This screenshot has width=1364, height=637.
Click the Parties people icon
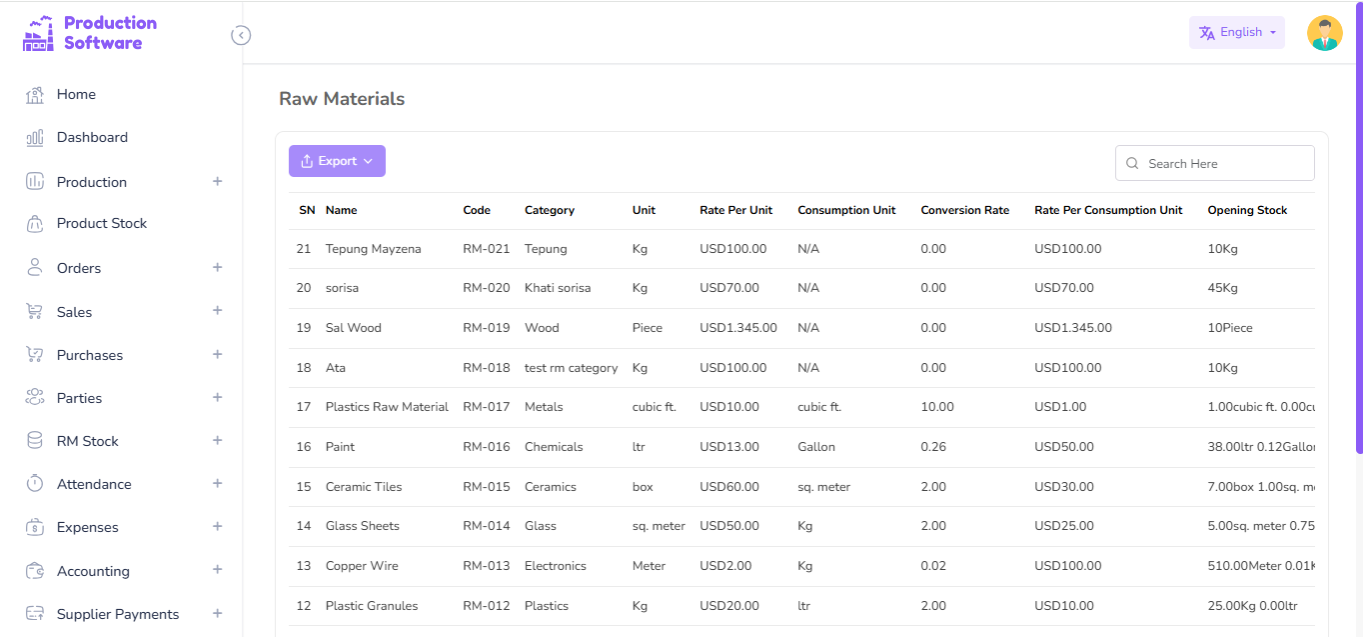(x=33, y=397)
